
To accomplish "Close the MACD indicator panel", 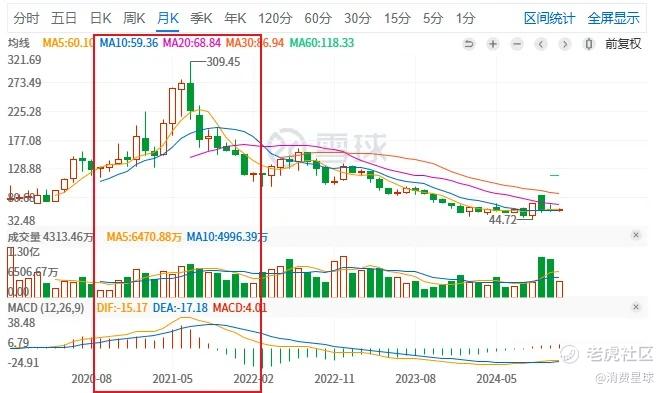I will click(636, 307).
